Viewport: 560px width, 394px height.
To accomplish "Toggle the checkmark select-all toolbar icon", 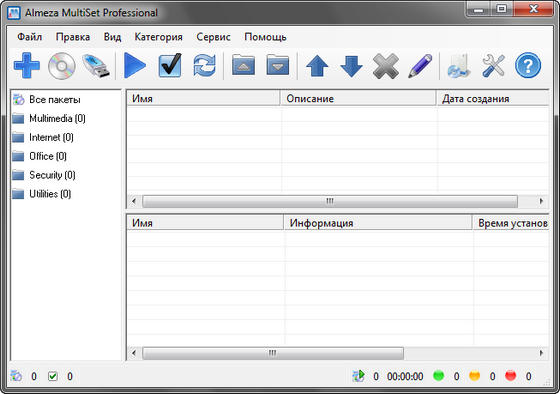I will click(170, 65).
